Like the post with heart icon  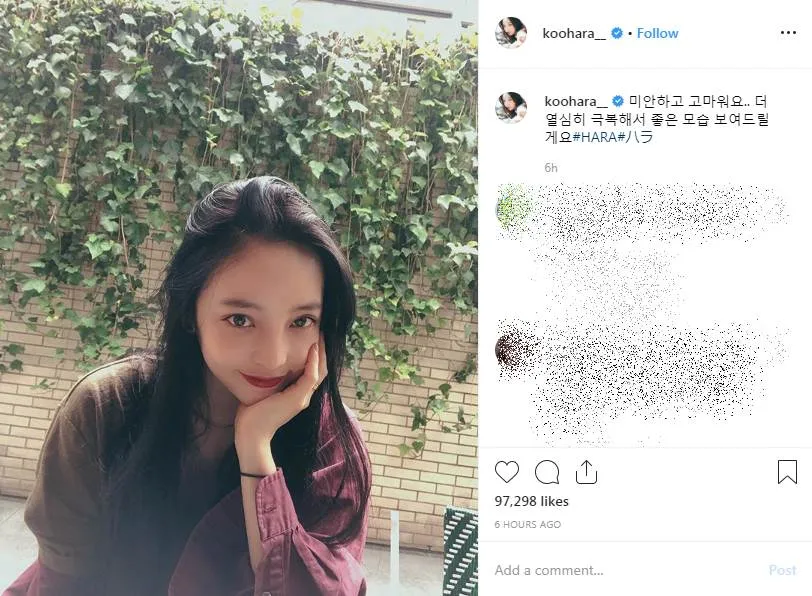click(506, 472)
